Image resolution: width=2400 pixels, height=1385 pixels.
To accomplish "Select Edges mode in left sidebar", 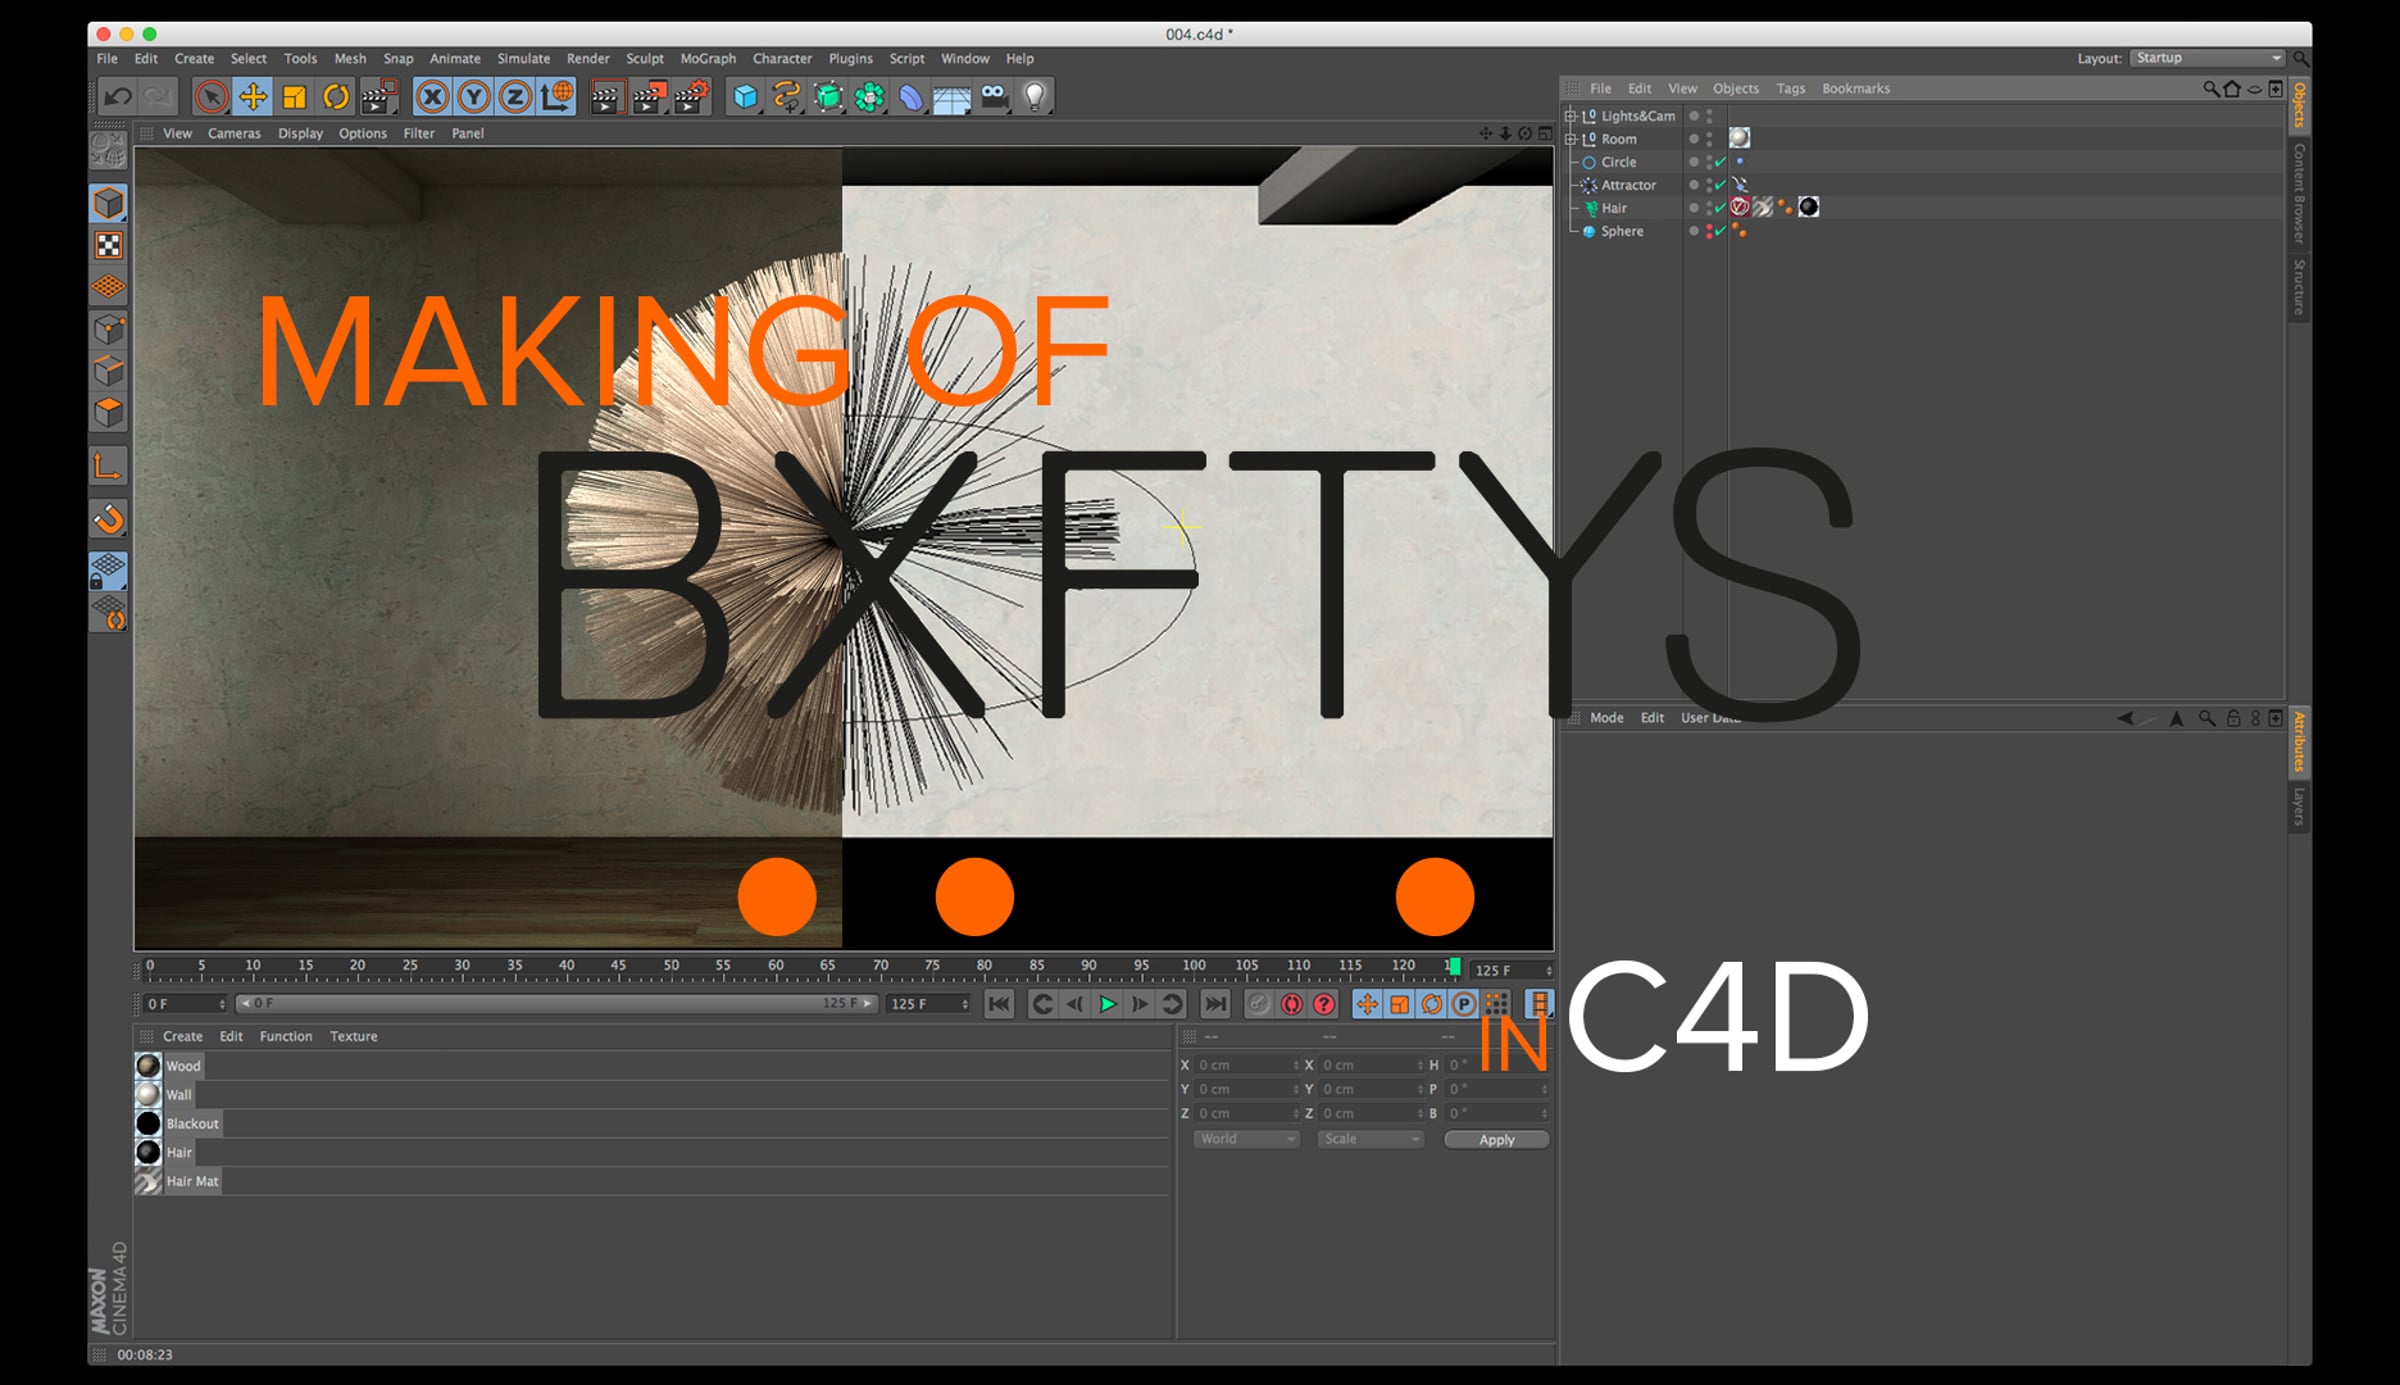I will coord(108,371).
